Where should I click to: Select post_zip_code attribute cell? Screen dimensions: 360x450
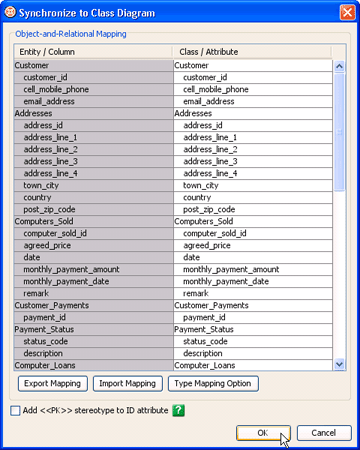point(253,209)
